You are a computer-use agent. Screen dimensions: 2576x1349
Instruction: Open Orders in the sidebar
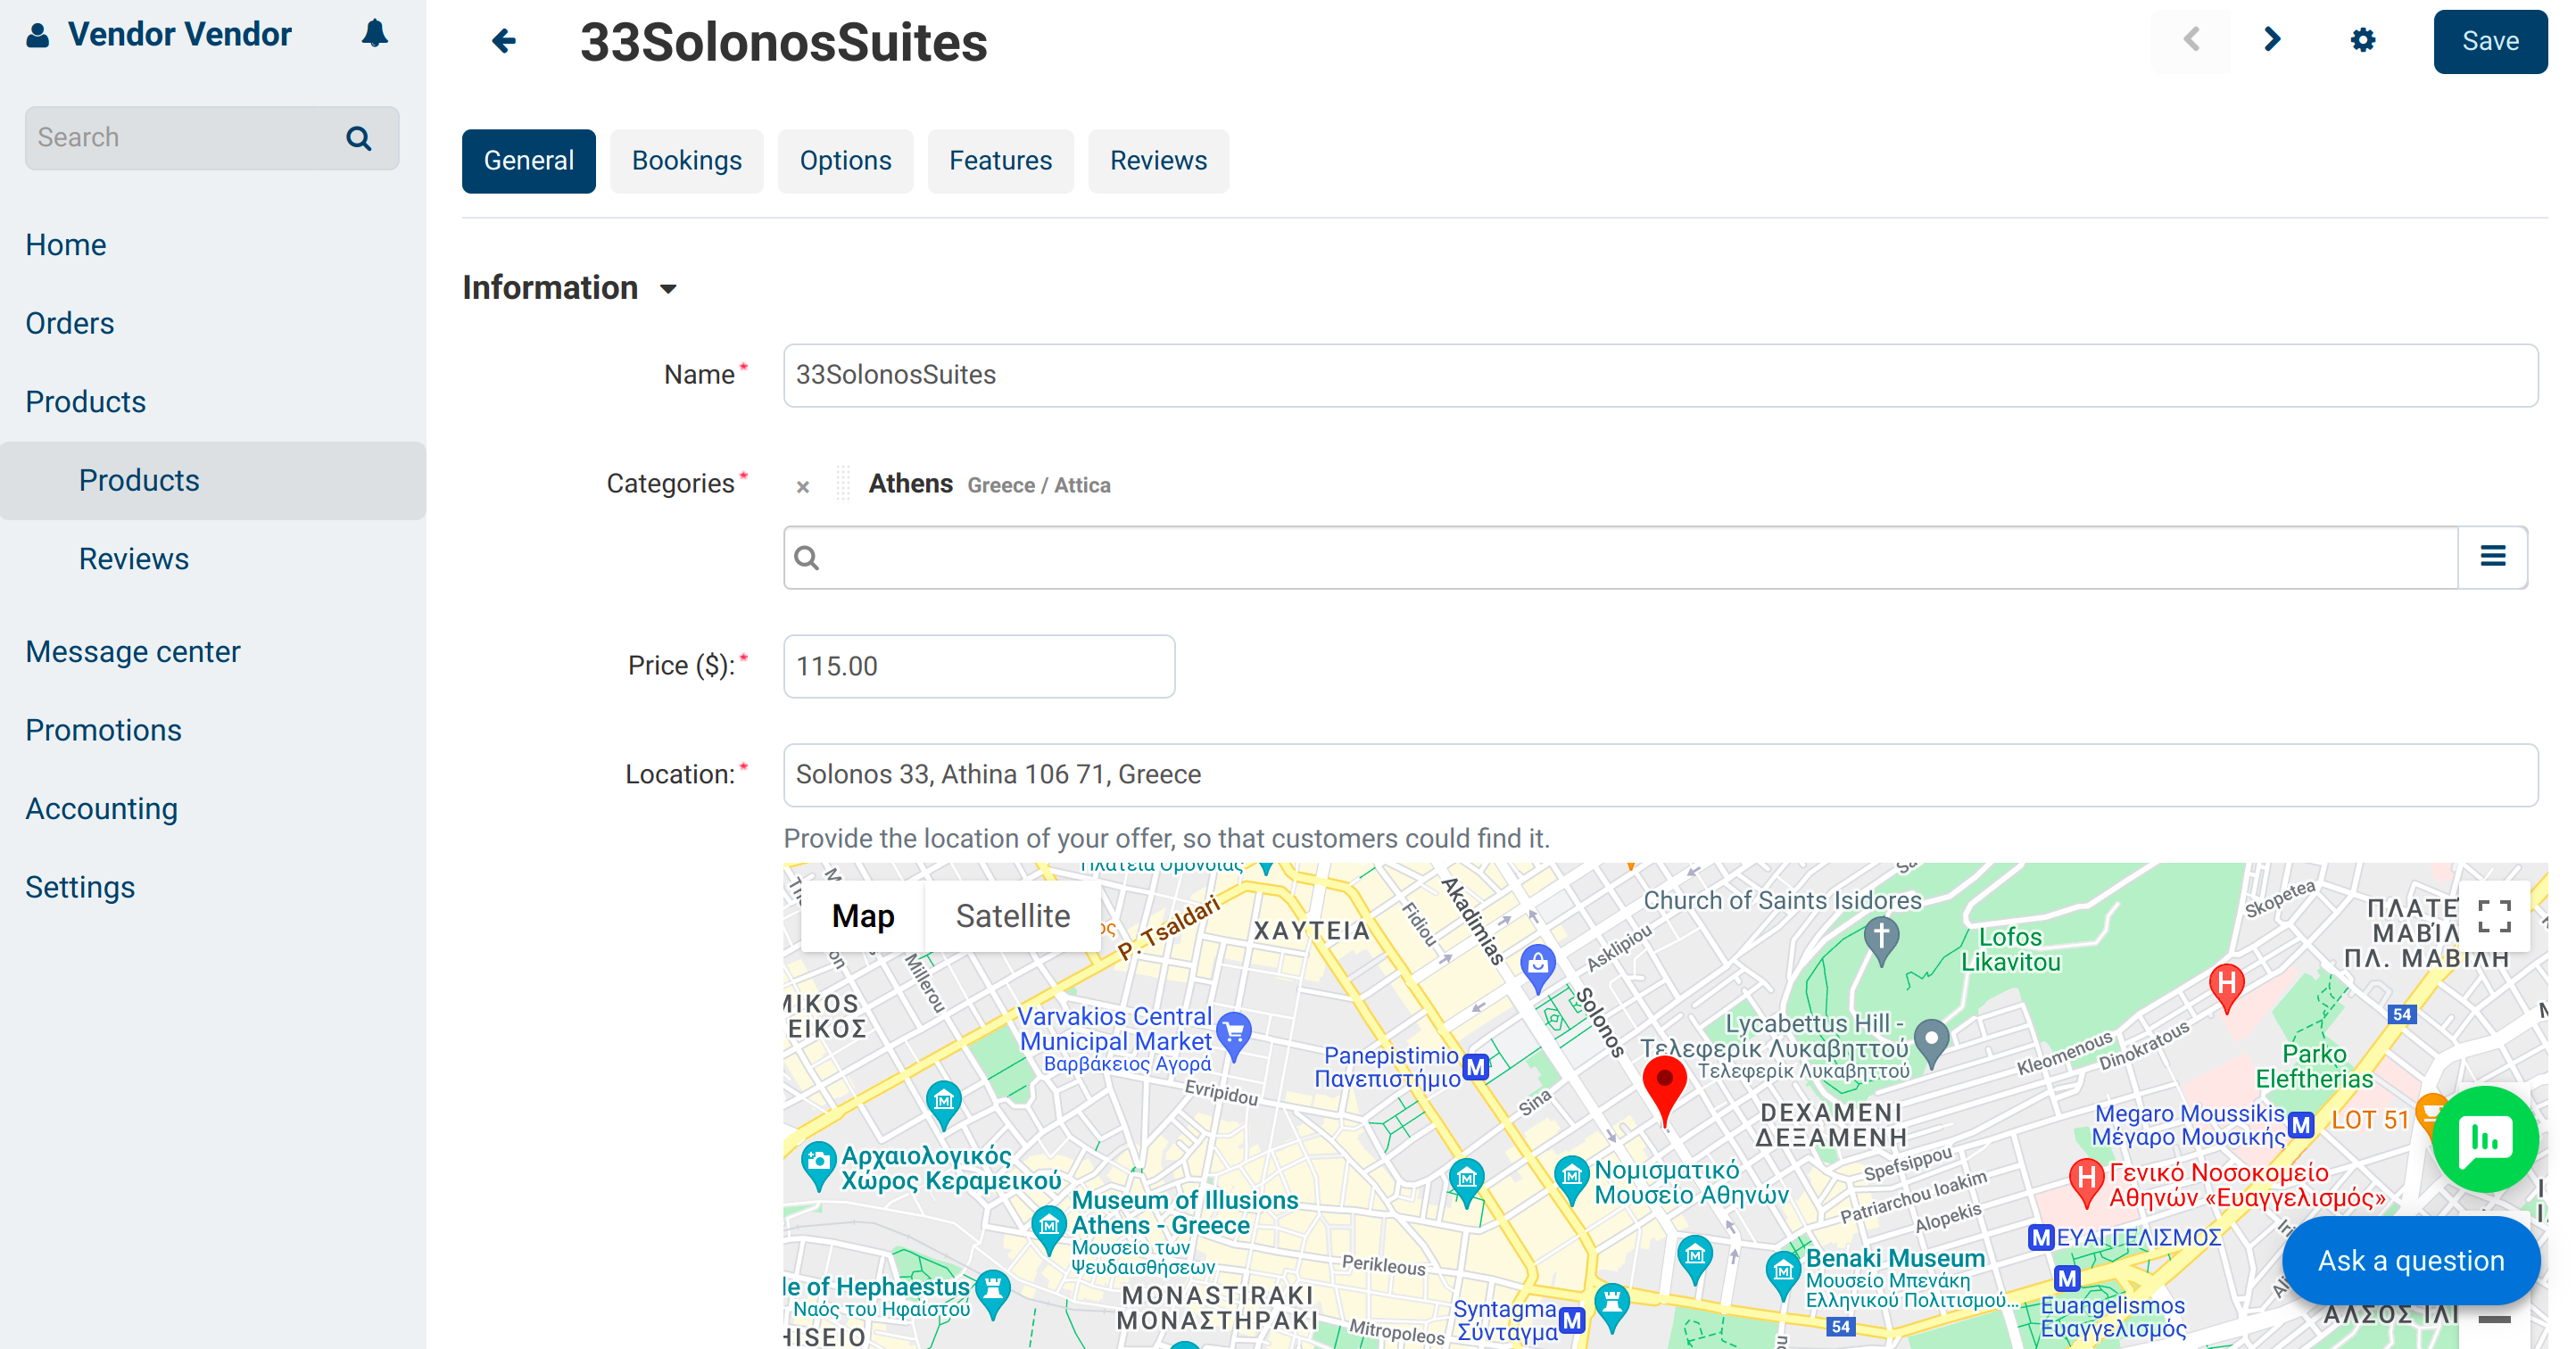click(70, 324)
